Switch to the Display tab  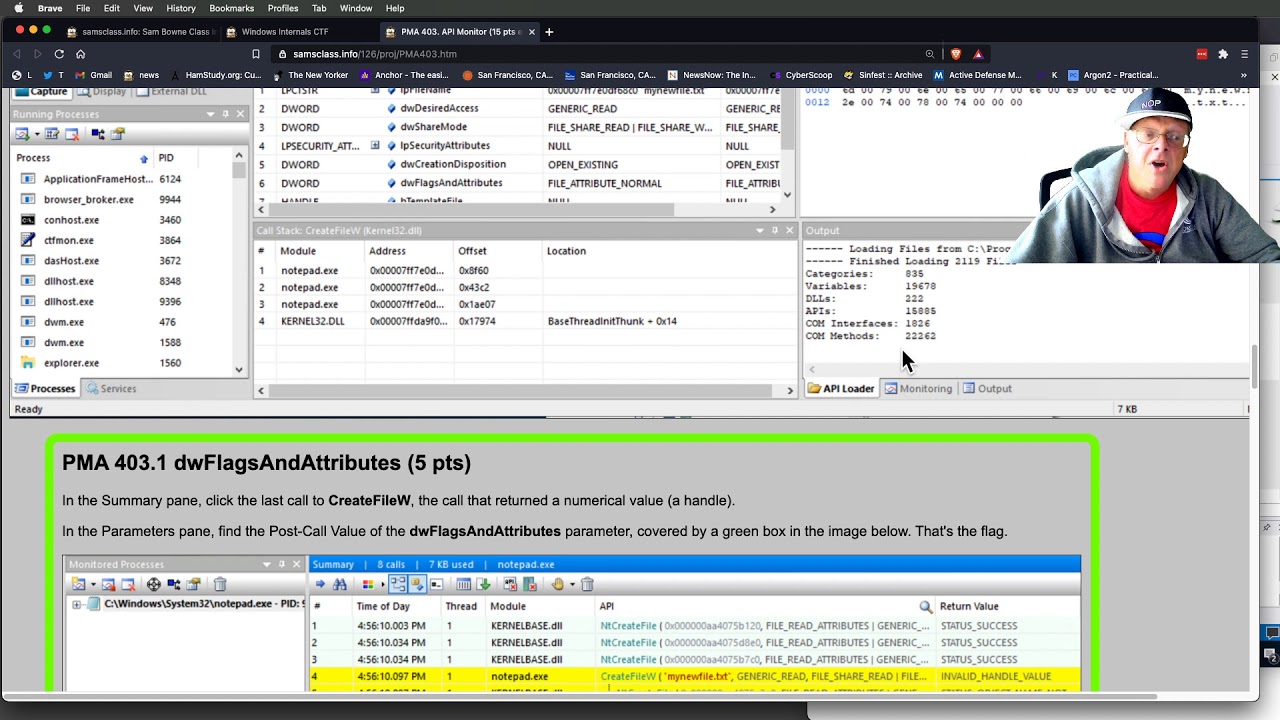click(x=103, y=92)
